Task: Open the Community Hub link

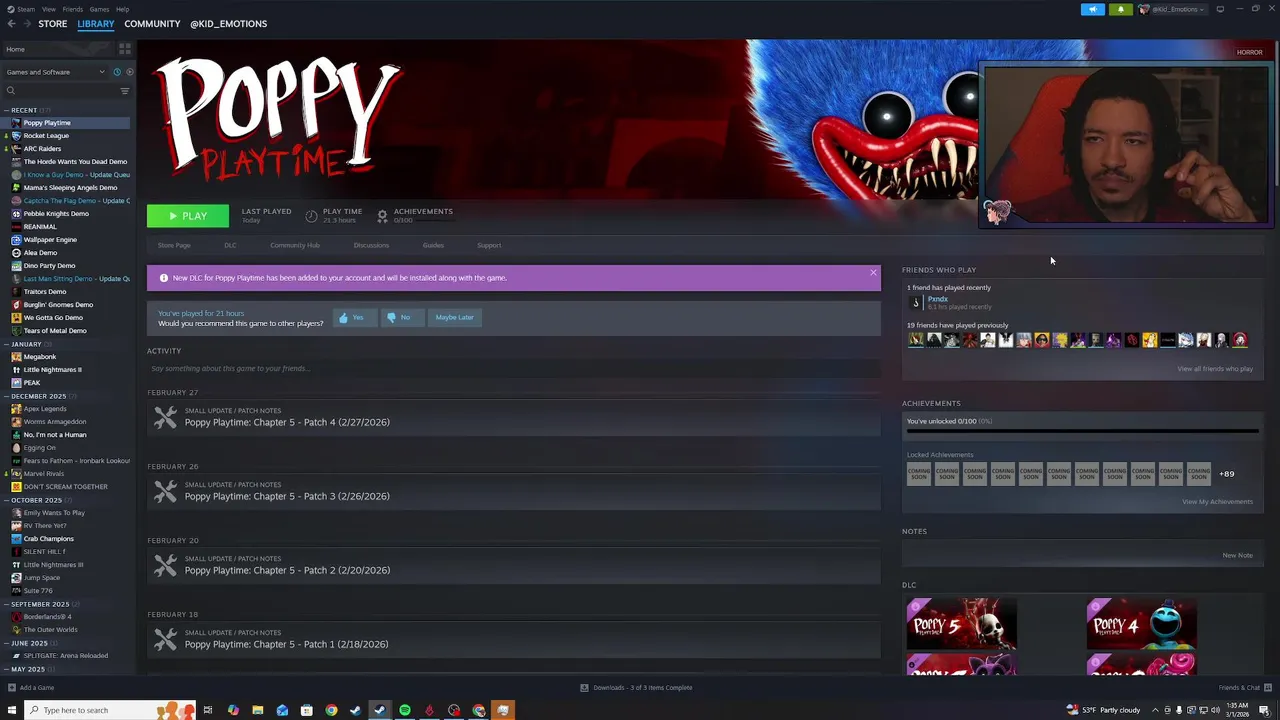Action: 295,245
